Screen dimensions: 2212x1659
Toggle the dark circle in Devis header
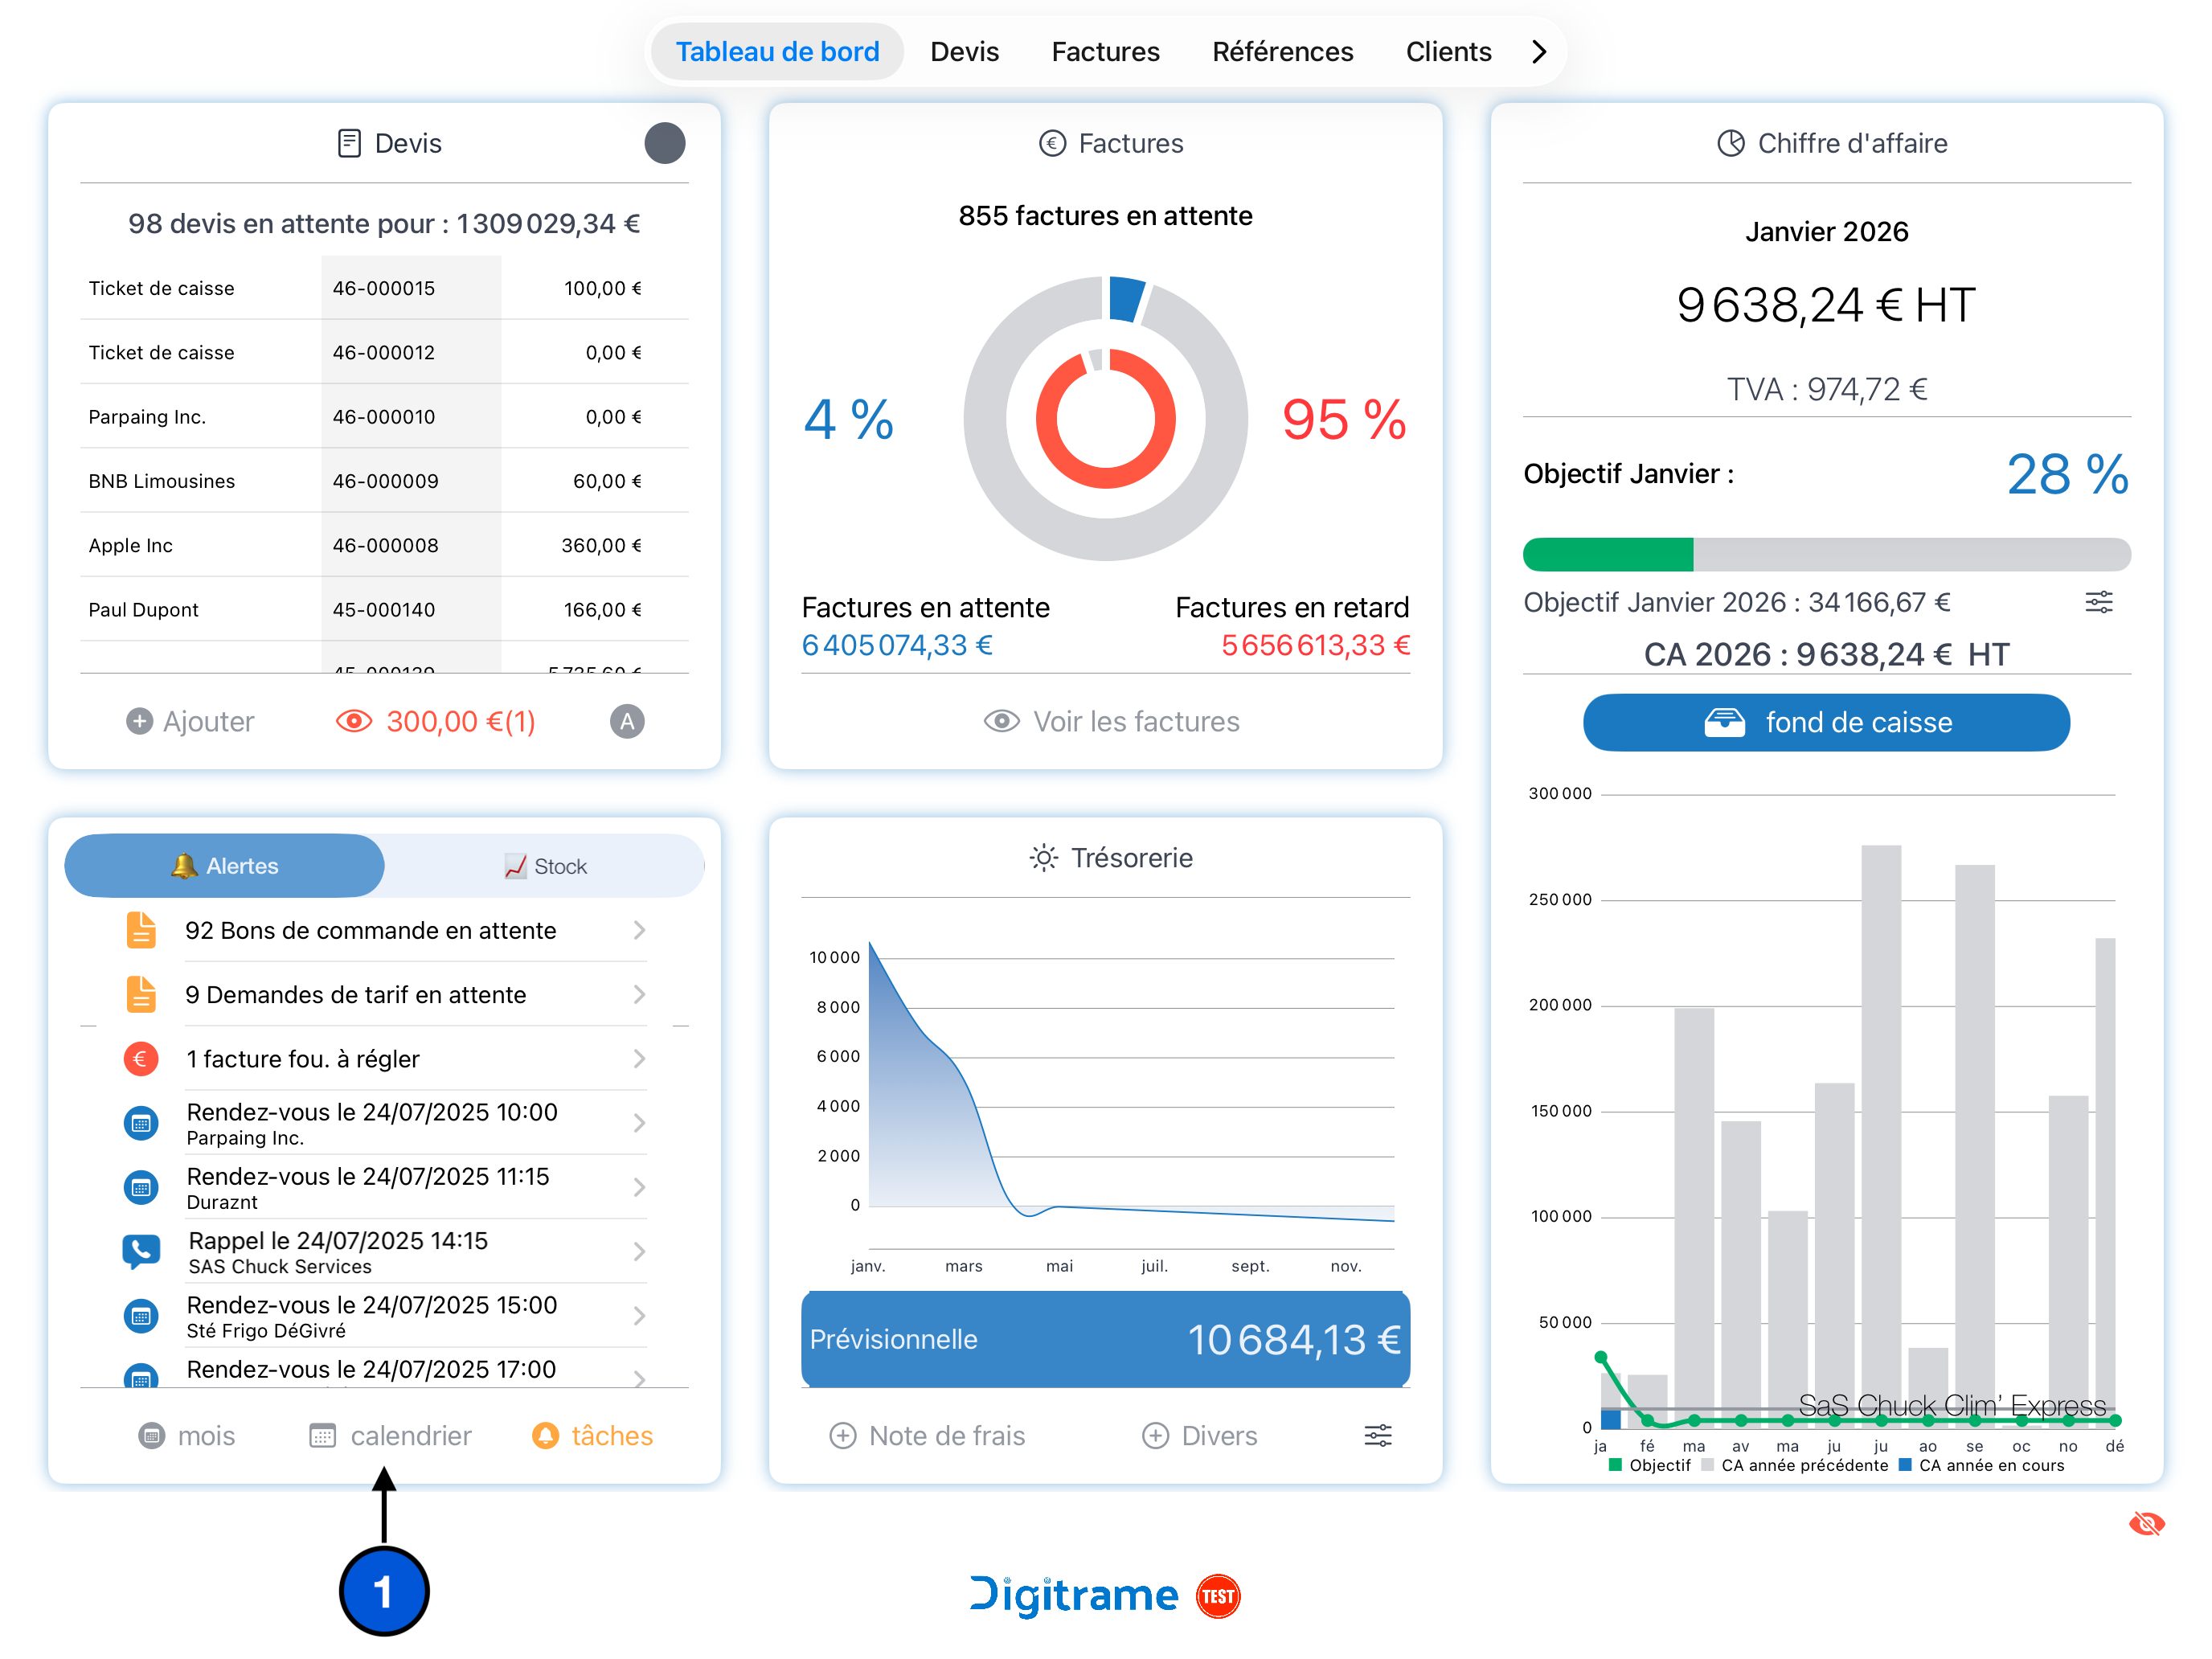664,143
